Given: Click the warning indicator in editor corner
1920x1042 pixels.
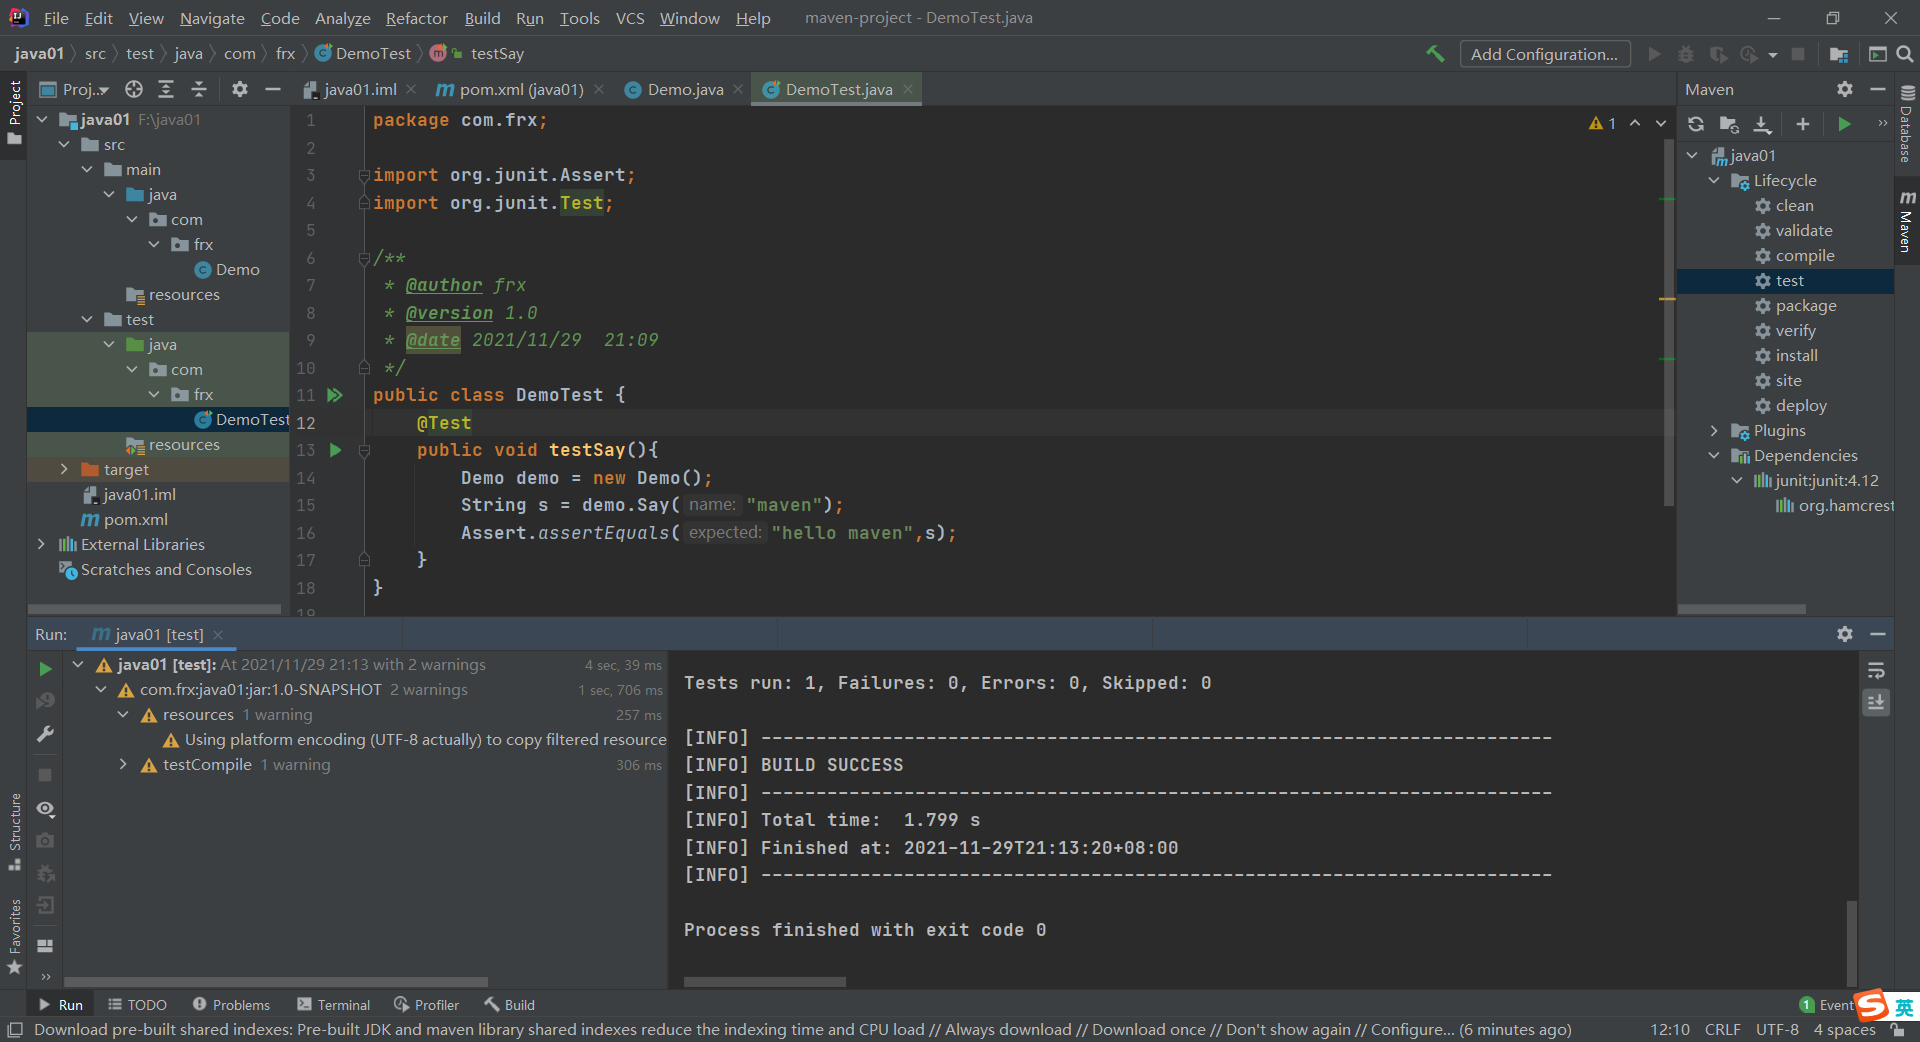Looking at the screenshot, I should point(1602,123).
